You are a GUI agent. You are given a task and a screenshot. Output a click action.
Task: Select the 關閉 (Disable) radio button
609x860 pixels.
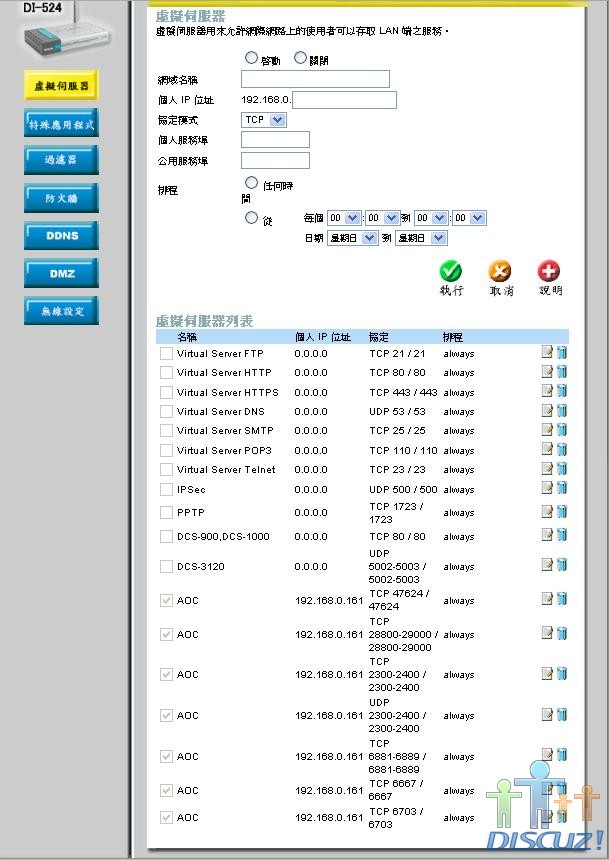point(300,57)
